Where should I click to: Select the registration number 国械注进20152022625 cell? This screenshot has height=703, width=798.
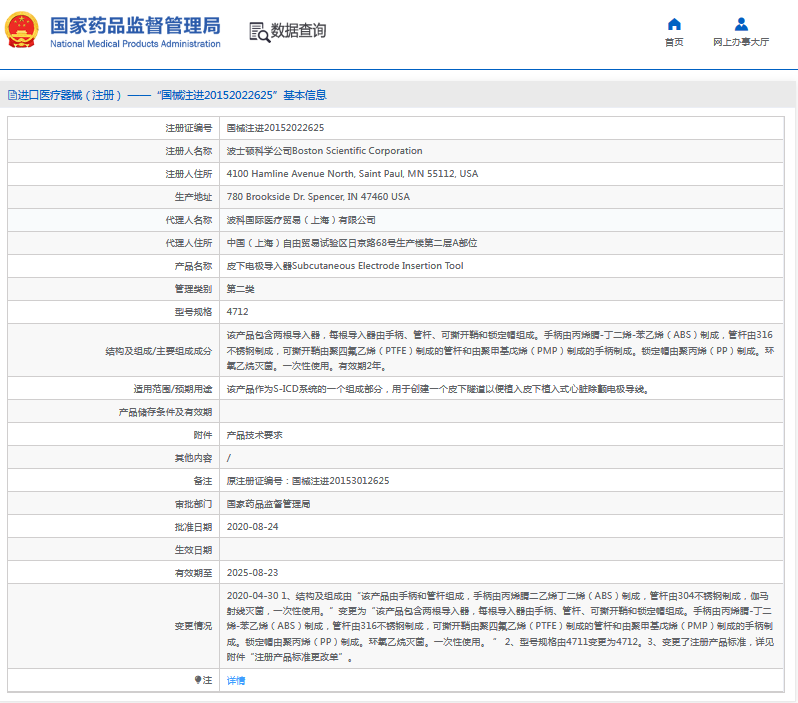[275, 128]
